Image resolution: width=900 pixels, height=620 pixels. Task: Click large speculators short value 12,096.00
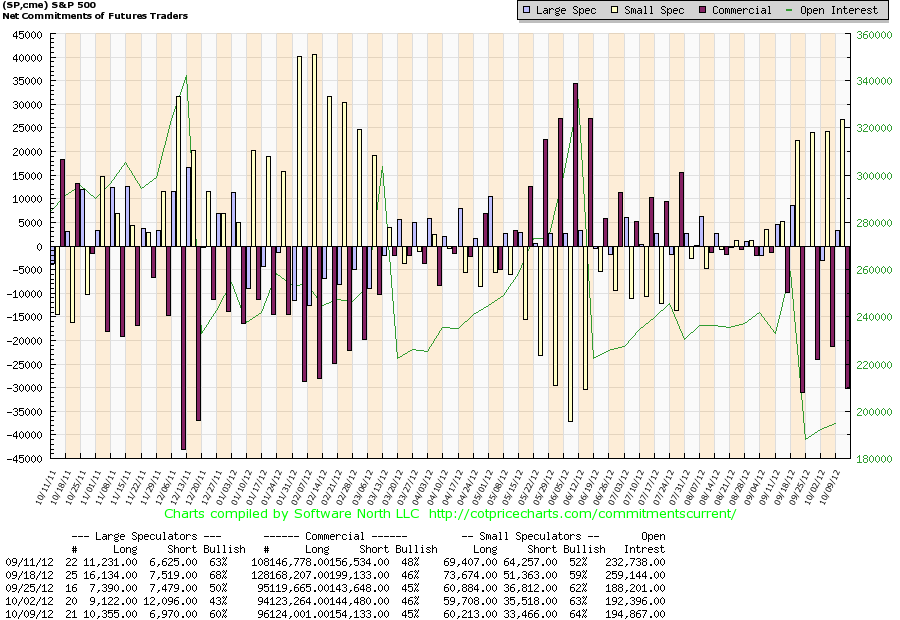click(x=170, y=601)
